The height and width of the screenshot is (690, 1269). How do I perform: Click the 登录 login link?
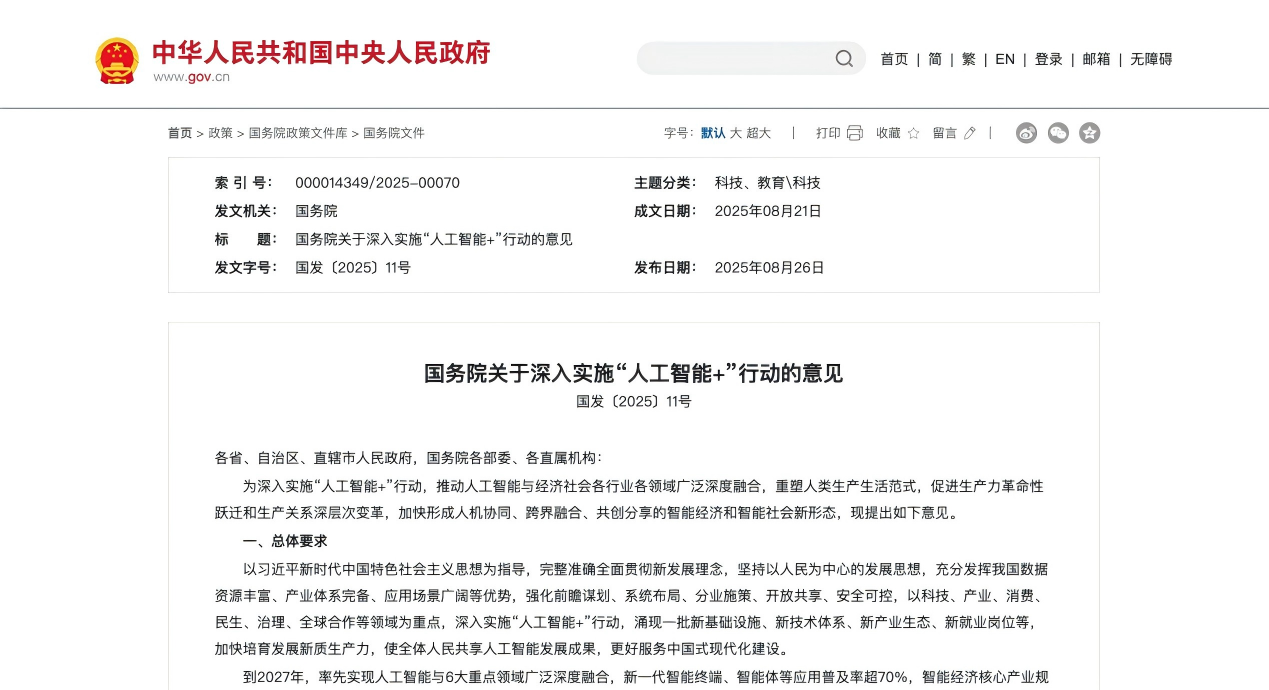[1048, 59]
